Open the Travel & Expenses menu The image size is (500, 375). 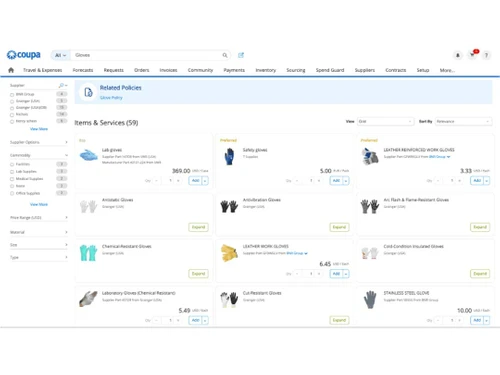[x=42, y=70]
